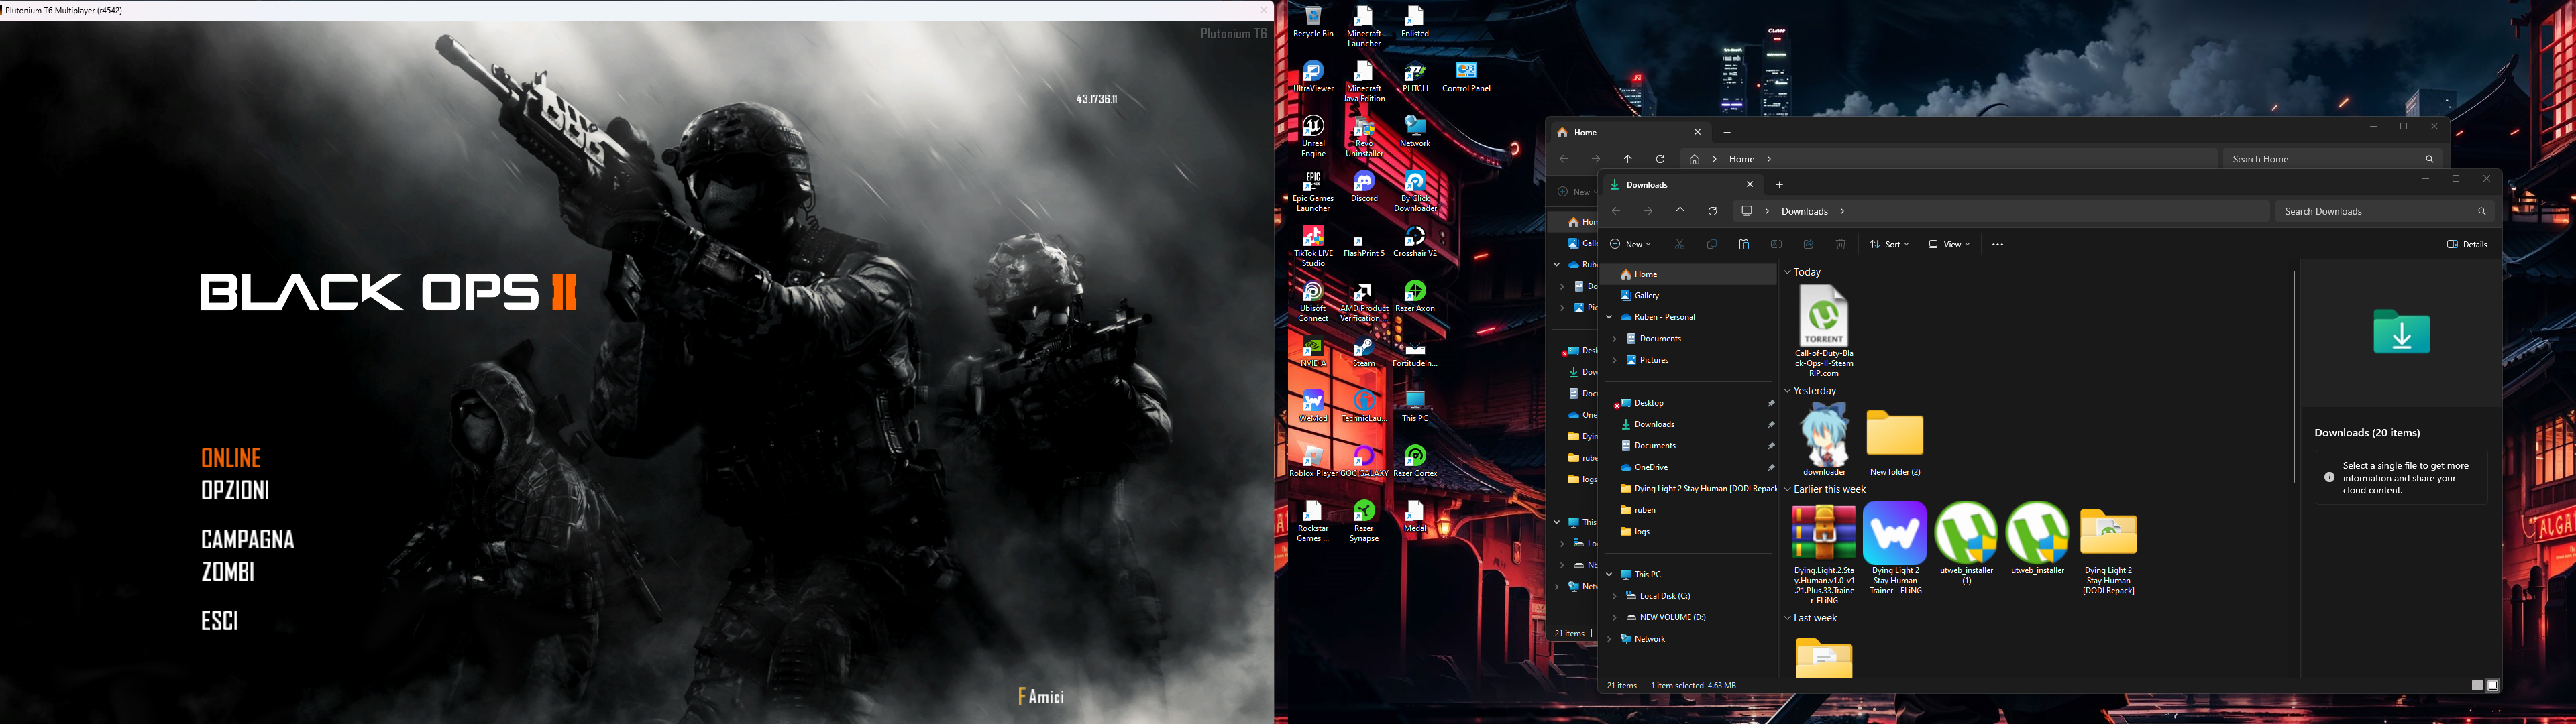This screenshot has width=2576, height=724.
Task: Choose CAMPAGNA from the main menu
Action: pos(247,539)
